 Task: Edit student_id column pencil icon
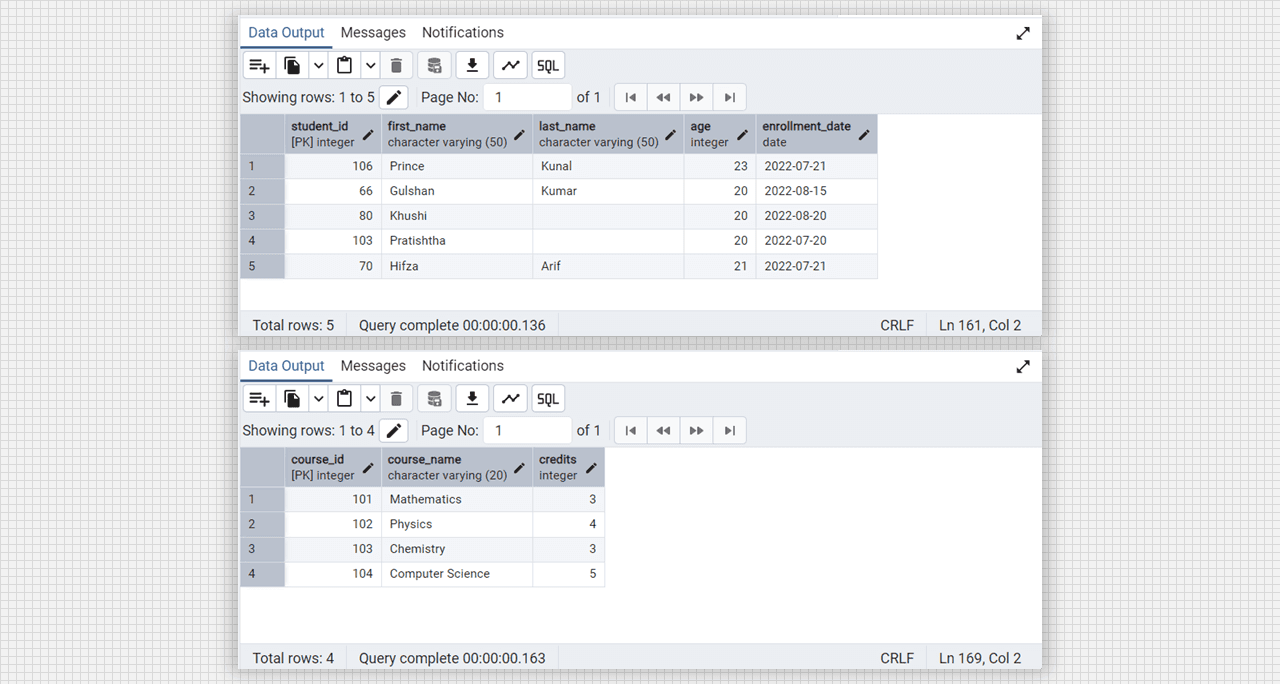coord(368,134)
